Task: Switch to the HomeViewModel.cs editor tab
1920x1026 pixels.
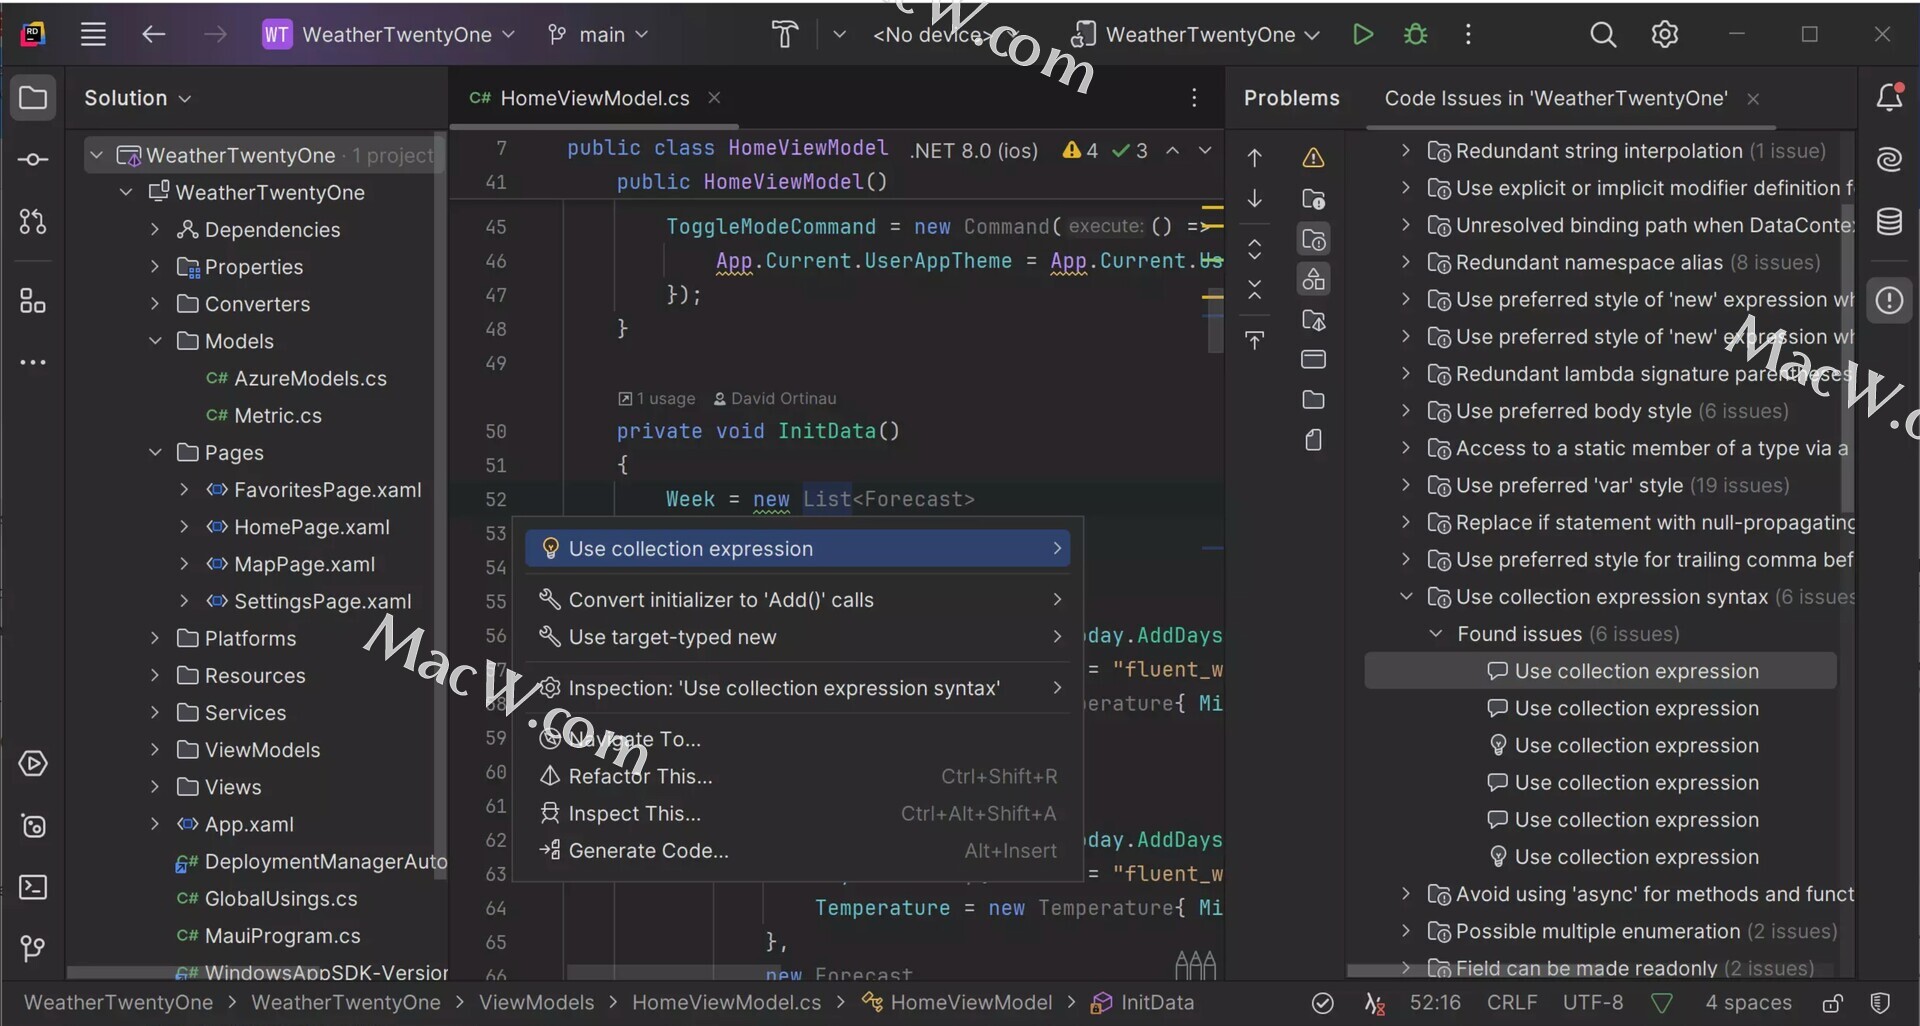Action: (x=594, y=98)
